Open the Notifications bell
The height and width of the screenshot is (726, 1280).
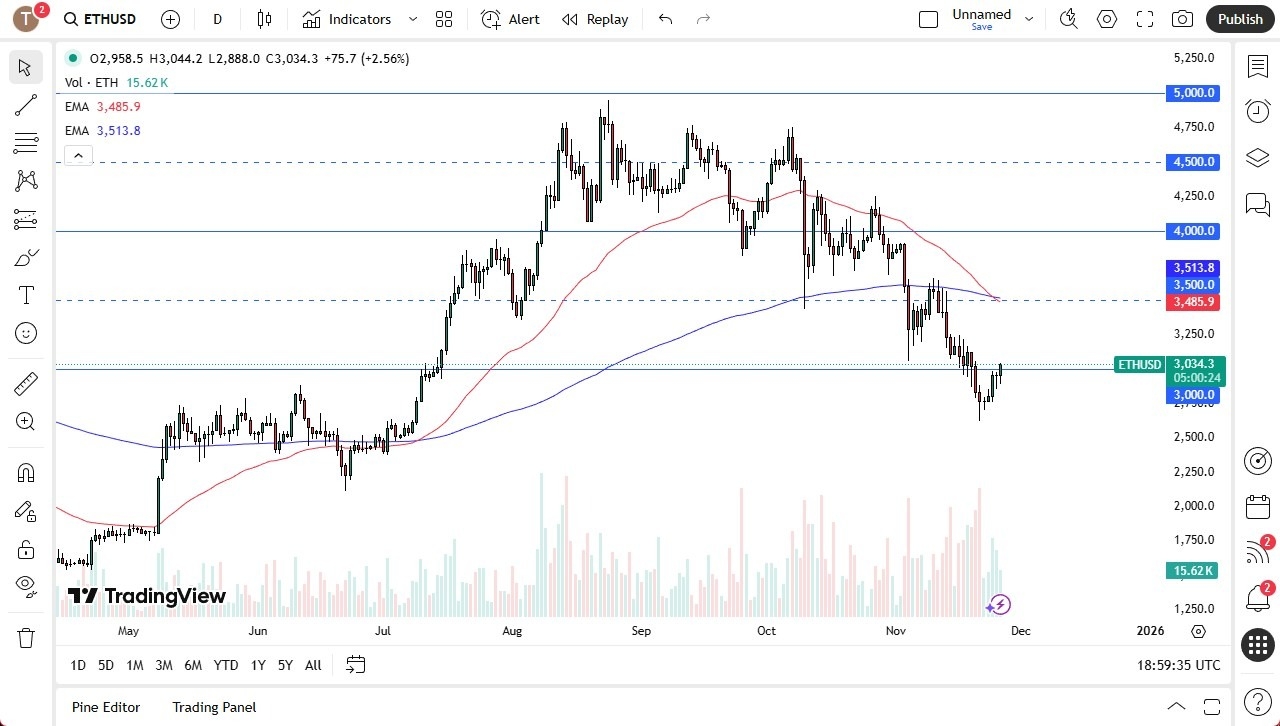[x=1257, y=598]
